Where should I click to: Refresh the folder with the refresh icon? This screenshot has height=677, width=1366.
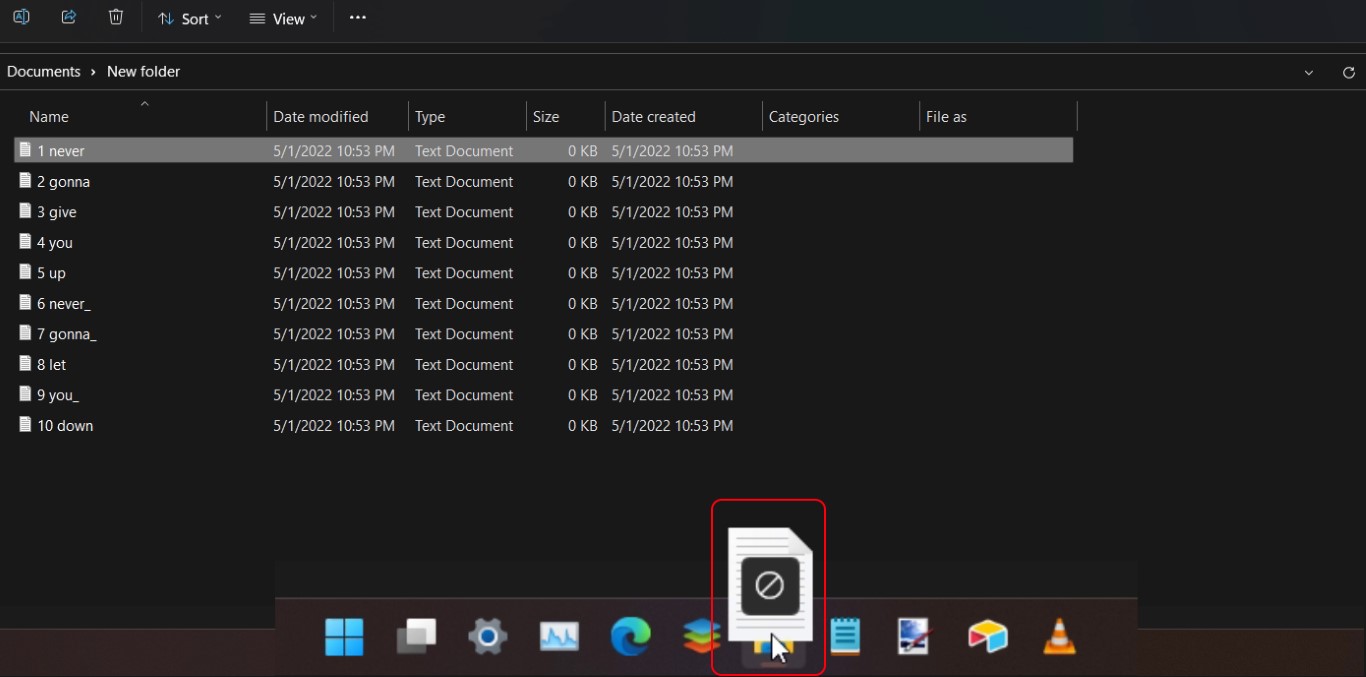[1348, 73]
